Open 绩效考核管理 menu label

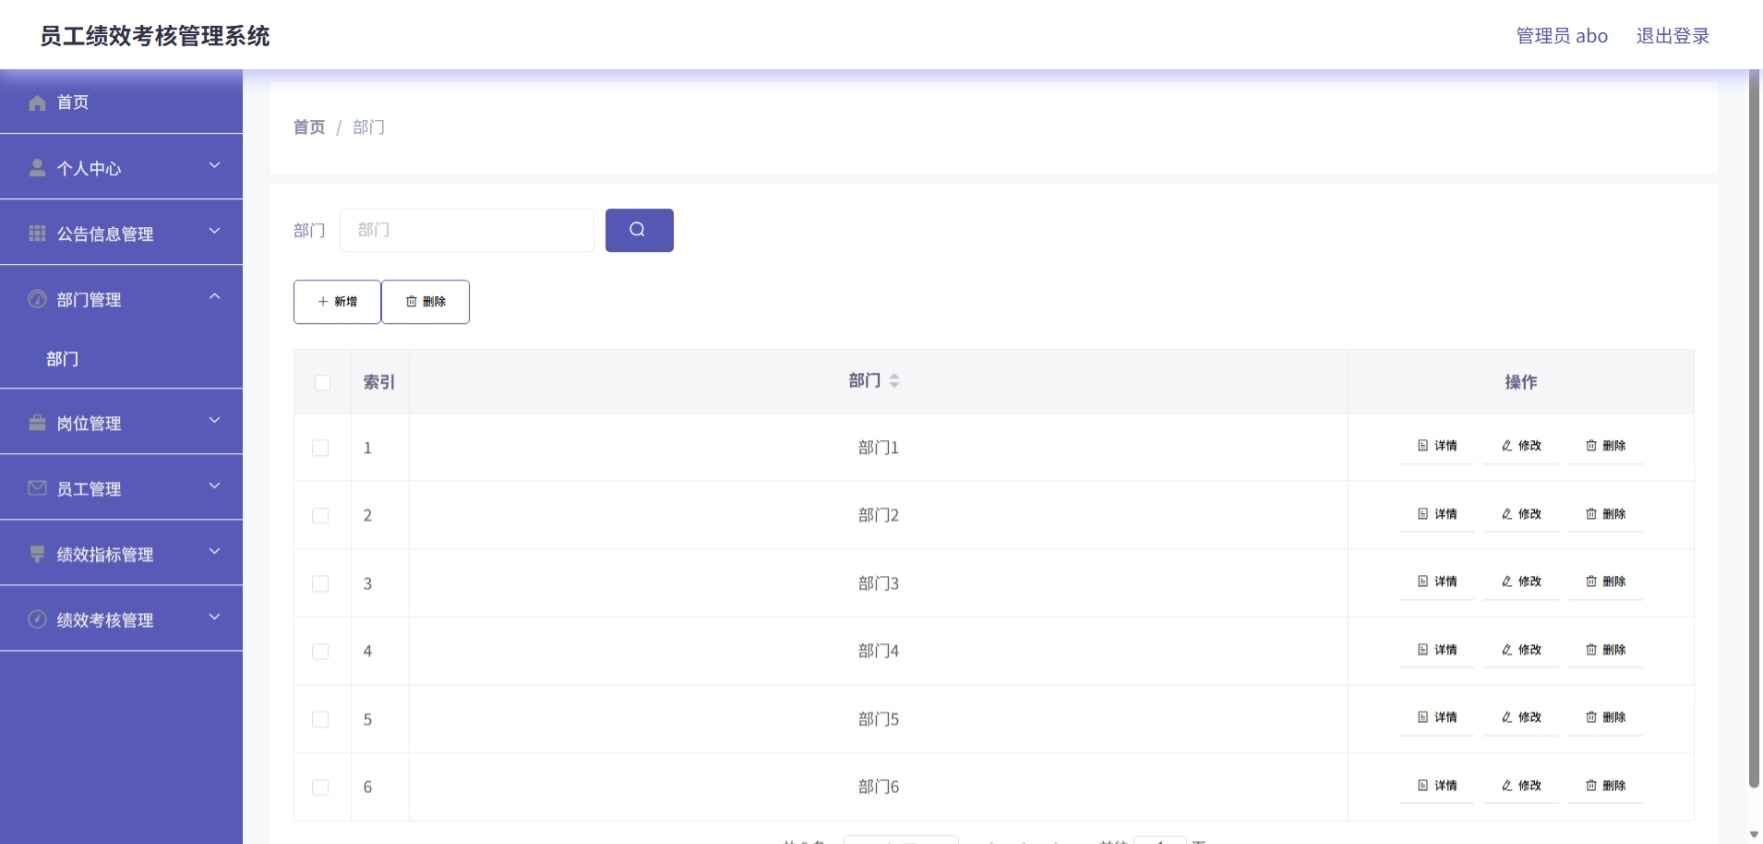click(105, 620)
